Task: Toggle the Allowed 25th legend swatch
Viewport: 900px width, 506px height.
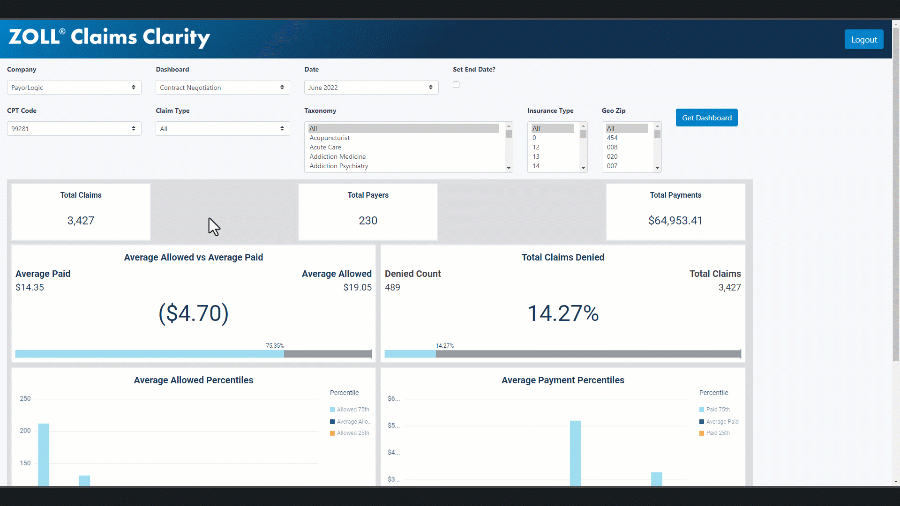Action: pyautogui.click(x=332, y=433)
